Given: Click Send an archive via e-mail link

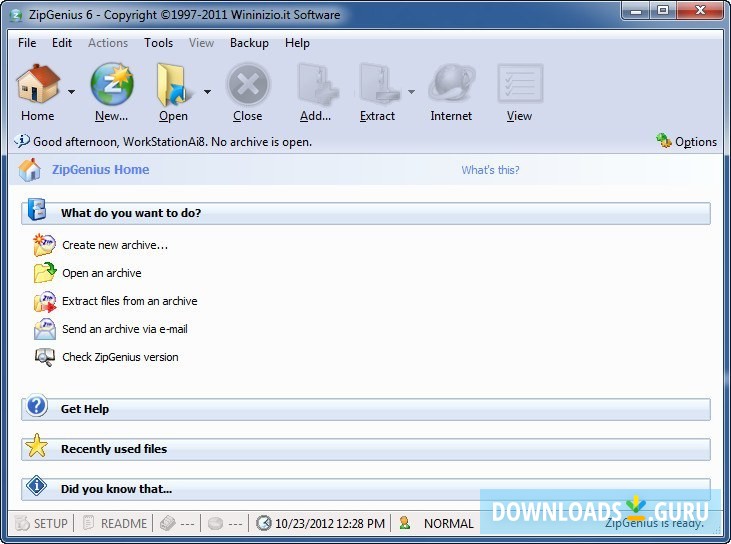Looking at the screenshot, I should click(125, 329).
